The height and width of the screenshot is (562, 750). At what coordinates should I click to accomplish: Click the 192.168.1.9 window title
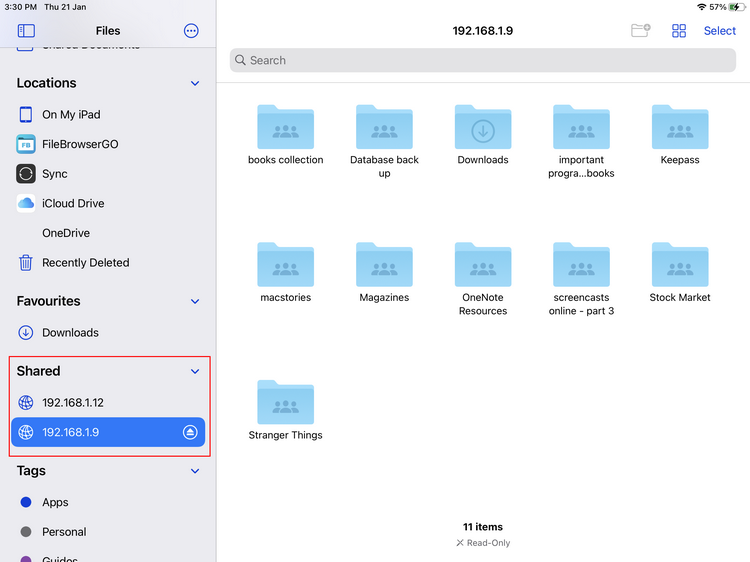(483, 31)
